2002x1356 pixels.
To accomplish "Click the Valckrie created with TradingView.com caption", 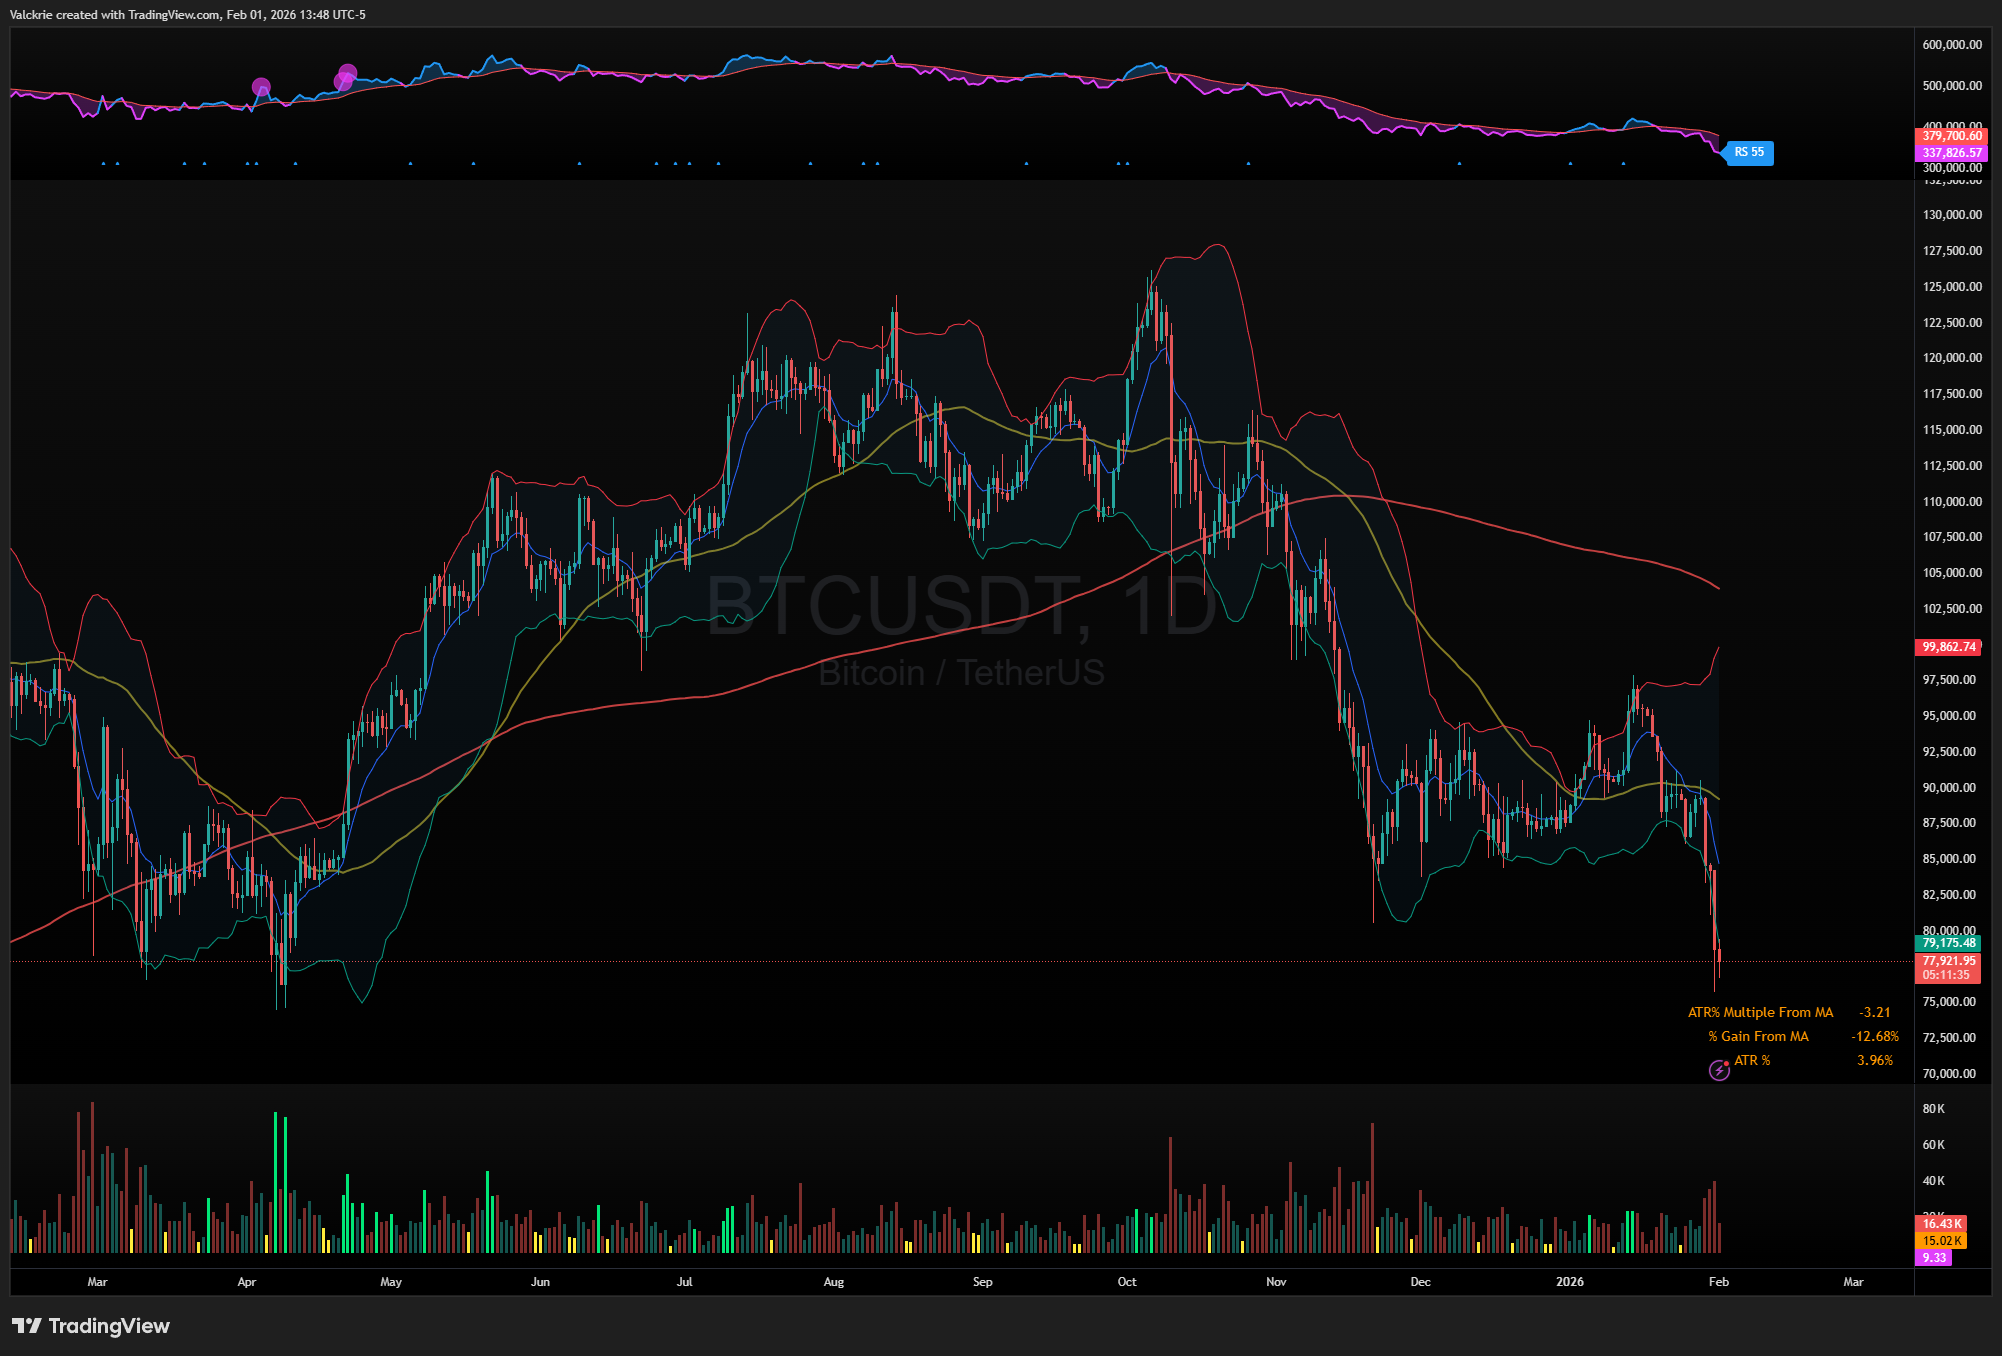I will [188, 15].
